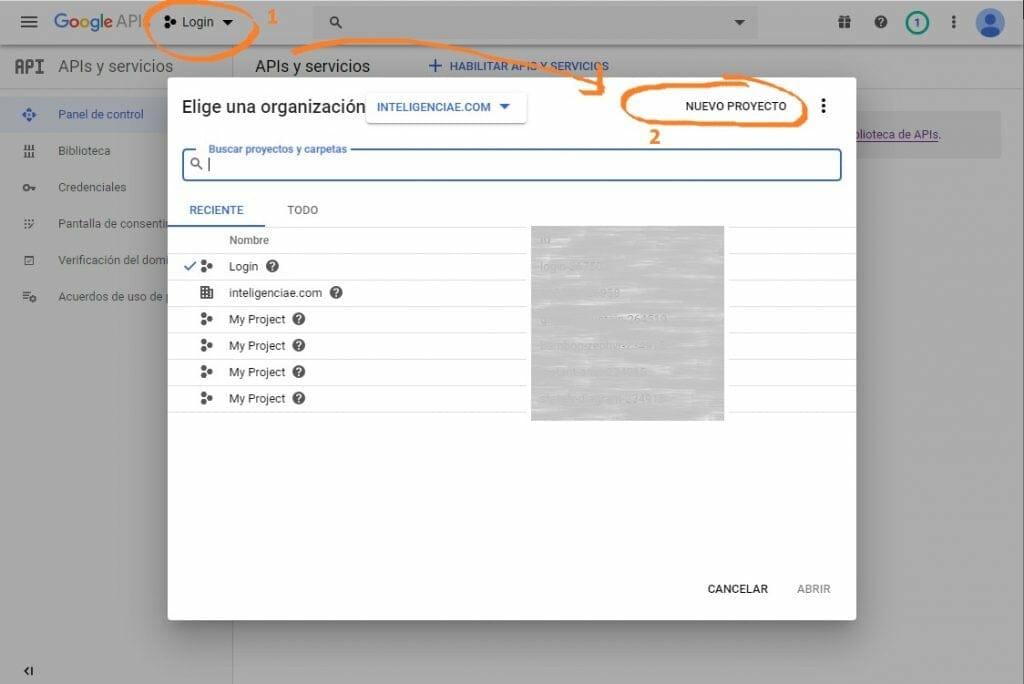Click the NUEVO PROYECTO button

pyautogui.click(x=735, y=106)
